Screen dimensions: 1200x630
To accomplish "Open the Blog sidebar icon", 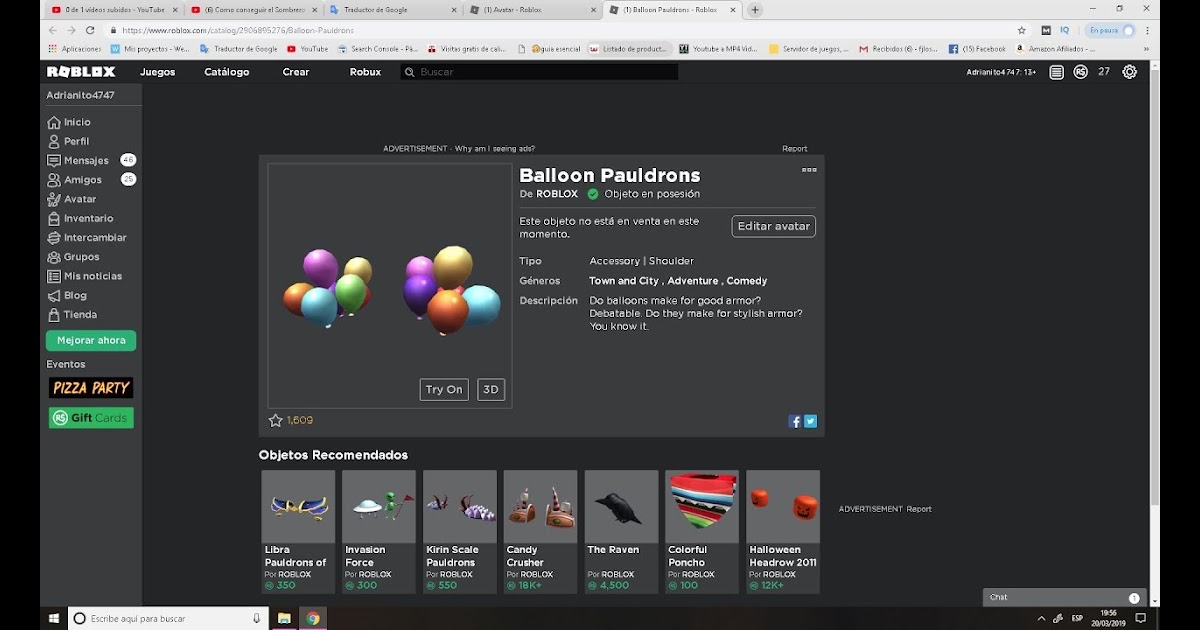I will tap(54, 296).
